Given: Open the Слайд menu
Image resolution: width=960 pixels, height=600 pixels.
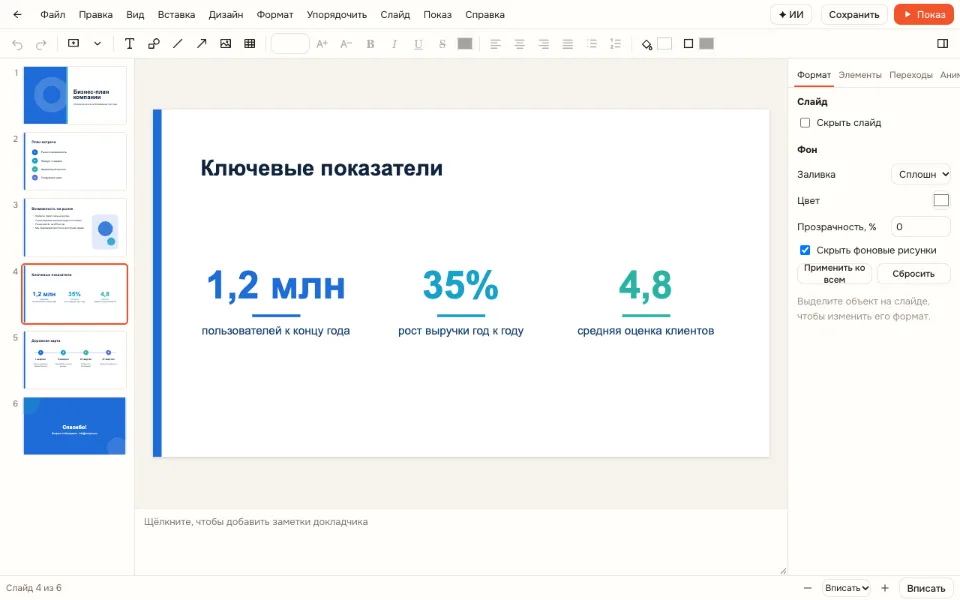Looking at the screenshot, I should pos(395,15).
